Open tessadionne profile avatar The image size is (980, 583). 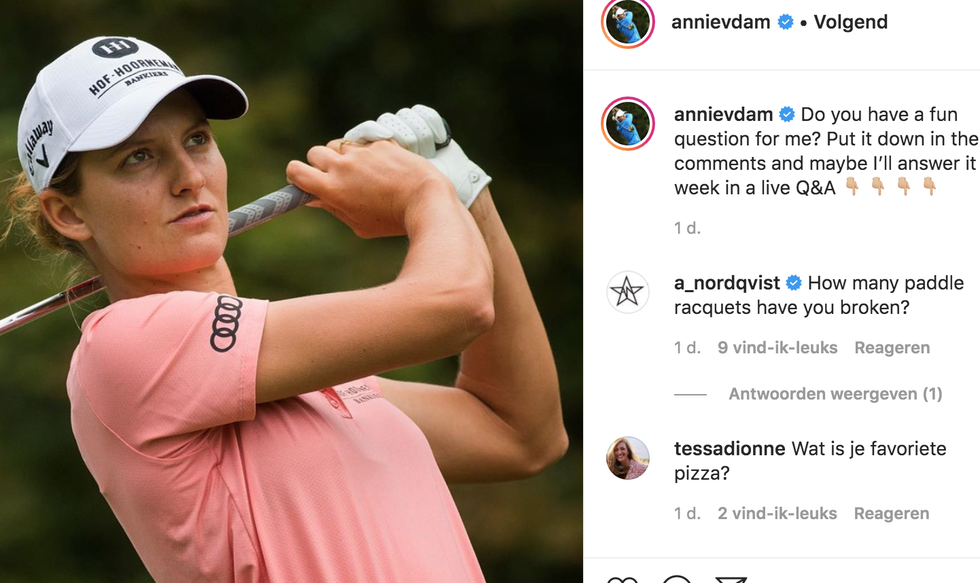coord(628,458)
